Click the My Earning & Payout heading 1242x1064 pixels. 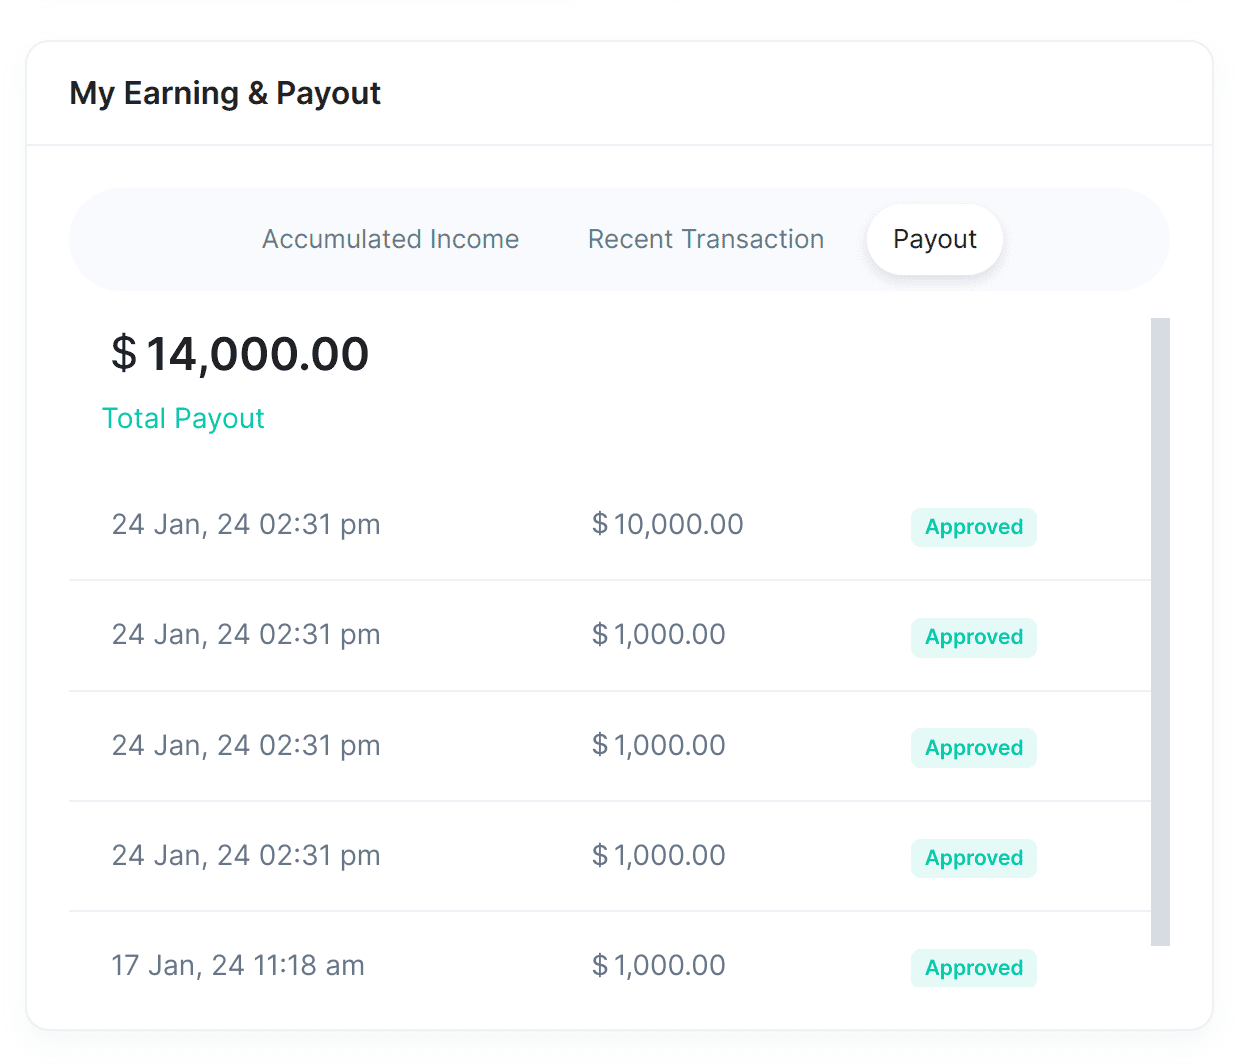point(225,93)
